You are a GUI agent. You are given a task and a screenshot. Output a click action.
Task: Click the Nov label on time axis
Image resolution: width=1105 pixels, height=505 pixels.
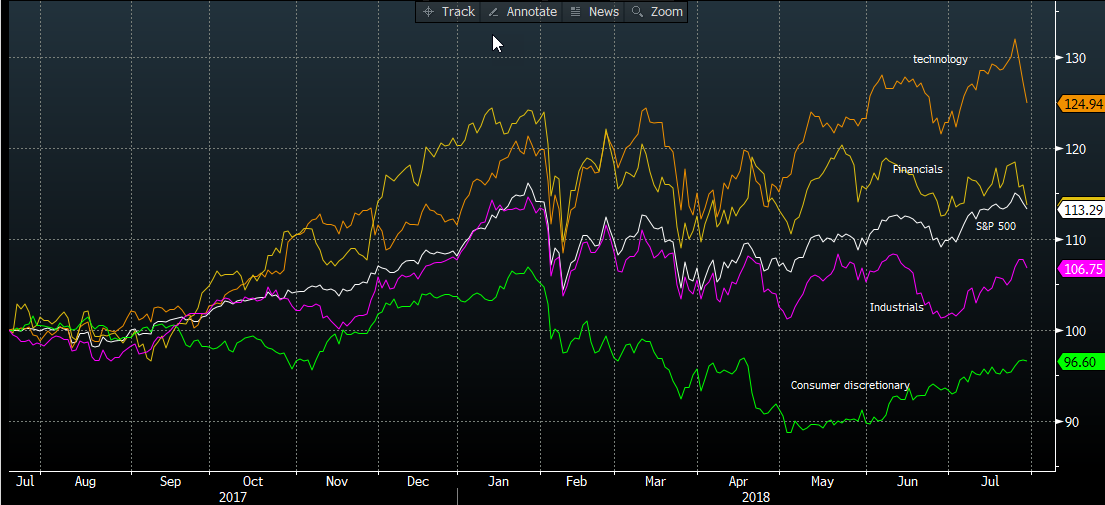click(x=337, y=482)
